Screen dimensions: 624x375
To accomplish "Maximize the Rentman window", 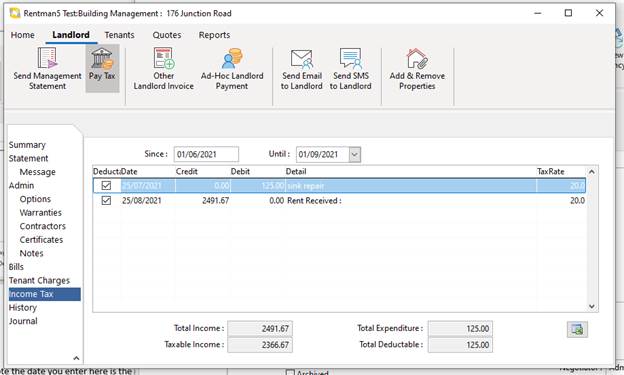I will [568, 13].
